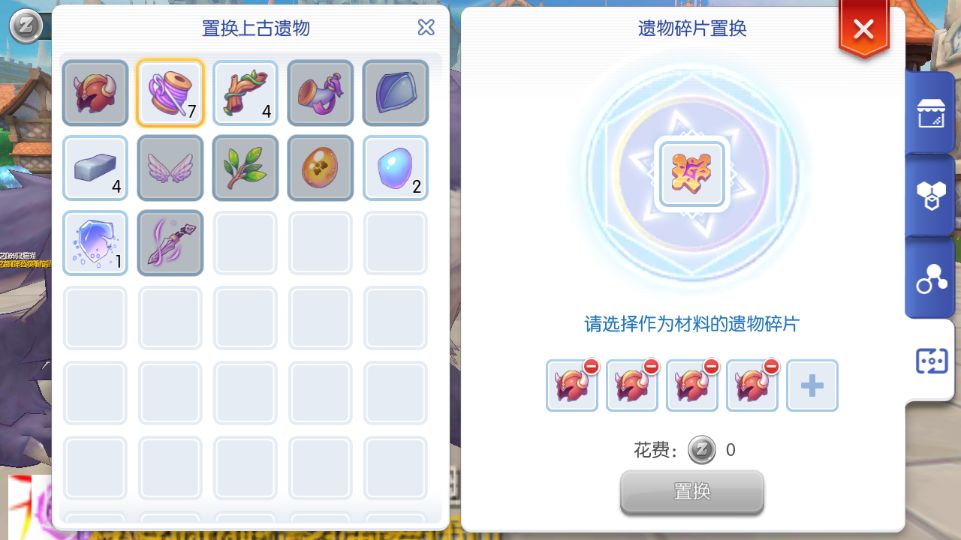Click the gray 置换 exchange button
The image size is (961, 540).
click(692, 492)
